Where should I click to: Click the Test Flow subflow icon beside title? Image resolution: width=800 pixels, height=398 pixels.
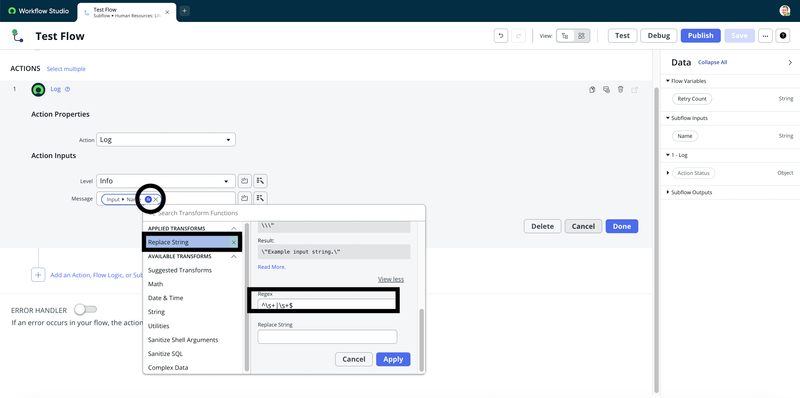(x=17, y=36)
